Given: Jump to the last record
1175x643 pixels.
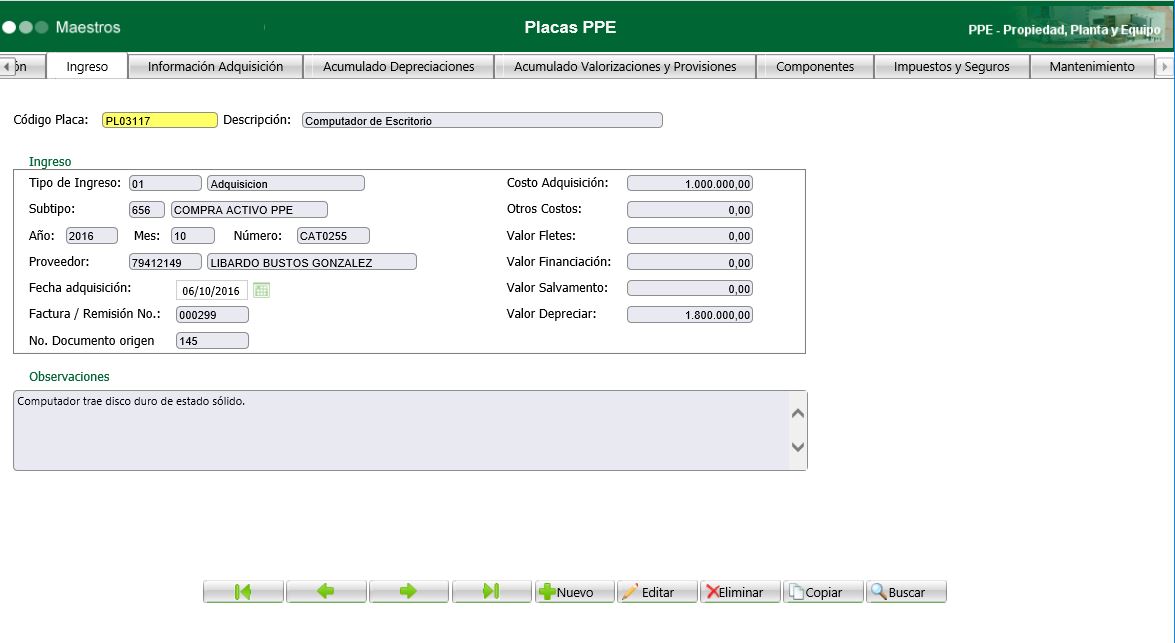Looking at the screenshot, I should [492, 591].
